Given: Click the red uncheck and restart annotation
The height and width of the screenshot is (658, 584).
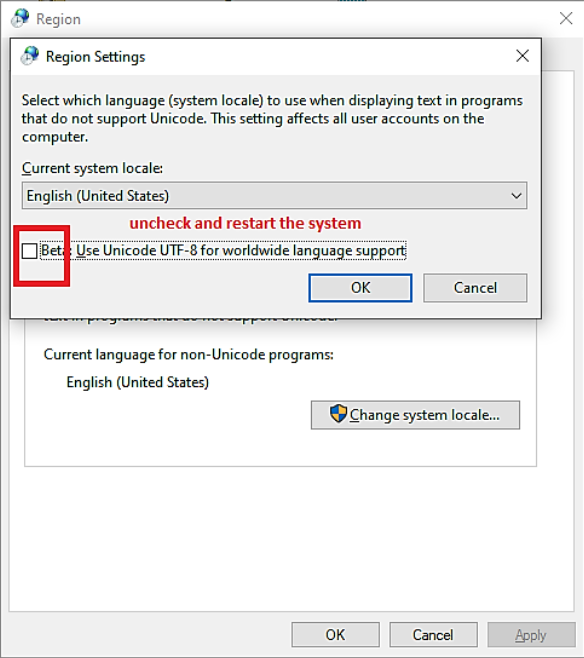Looking at the screenshot, I should pyautogui.click(x=245, y=223).
